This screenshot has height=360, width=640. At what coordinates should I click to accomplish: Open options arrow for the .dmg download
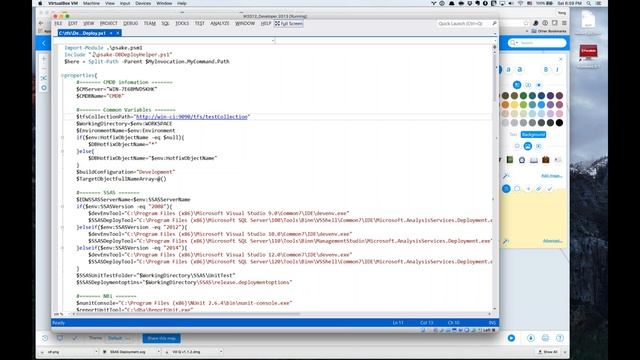tap(221, 352)
